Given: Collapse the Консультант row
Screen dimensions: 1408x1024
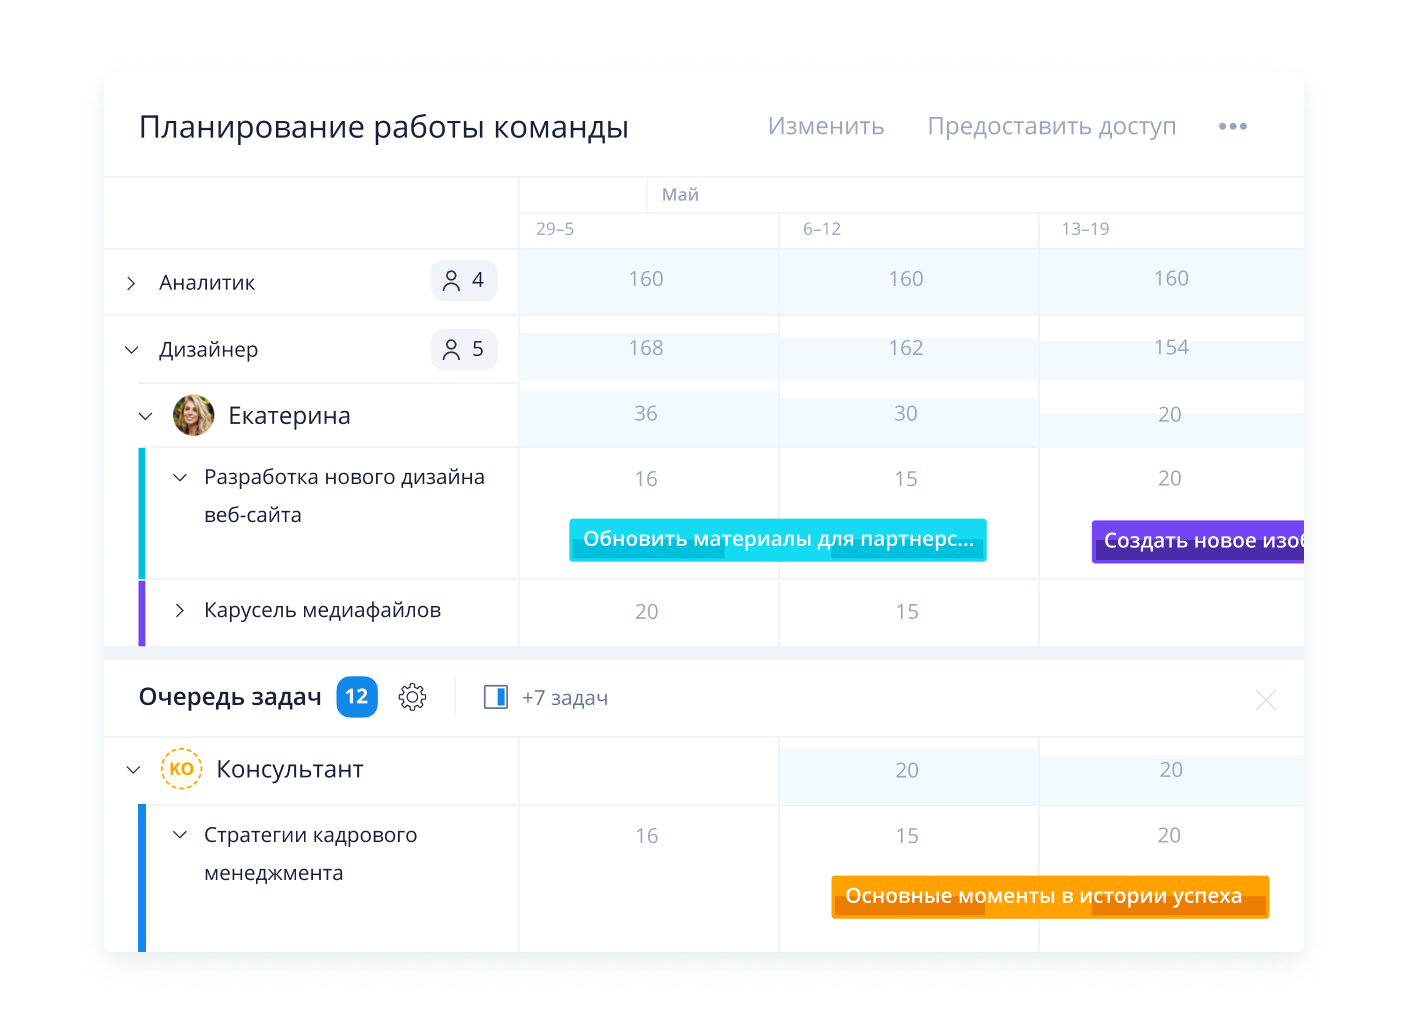Looking at the screenshot, I should 133,770.
